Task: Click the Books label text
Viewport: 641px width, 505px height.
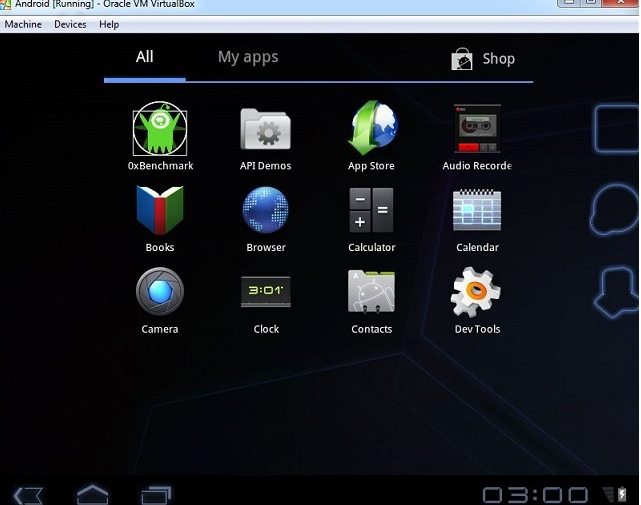Action: (160, 247)
